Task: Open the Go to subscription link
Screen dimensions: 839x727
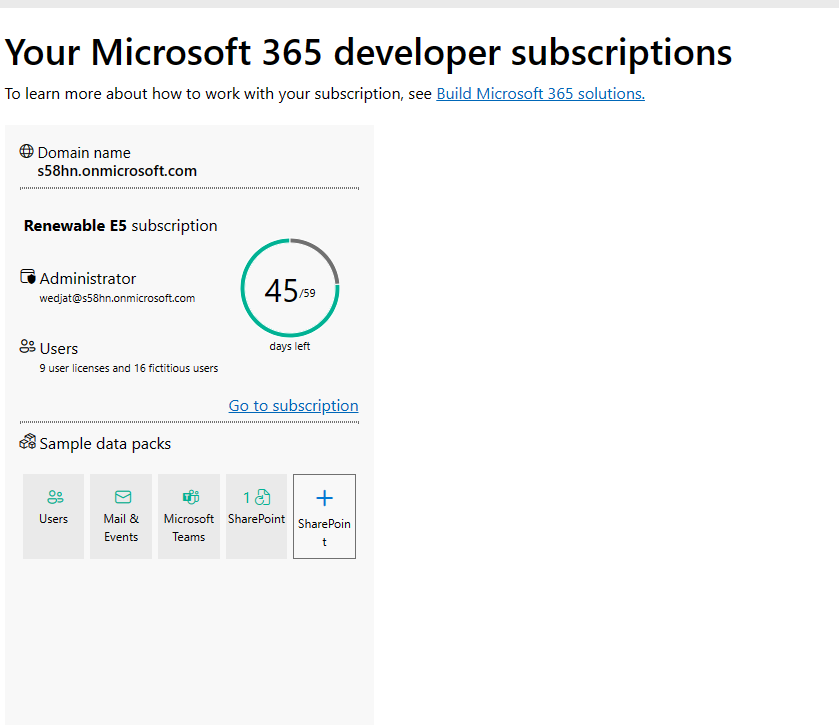Action: pos(293,405)
